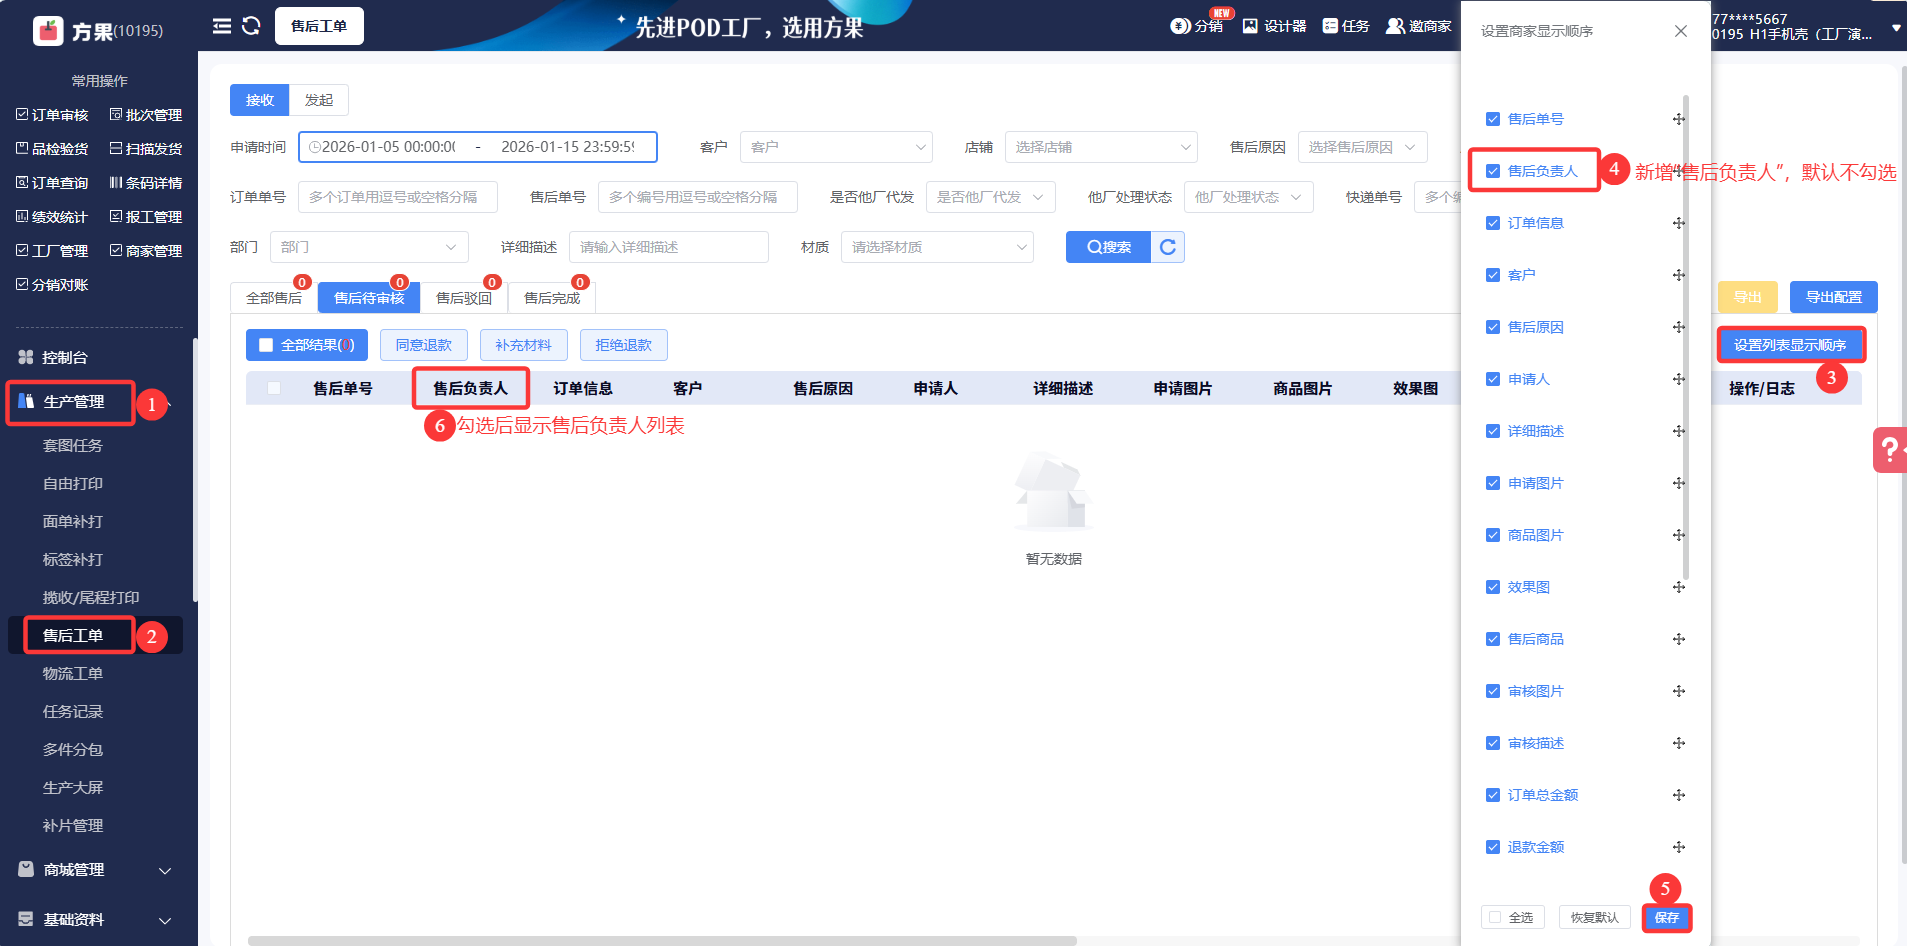Uncheck 订单信息 column checkbox
This screenshot has height=946, width=1907.
1493,223
